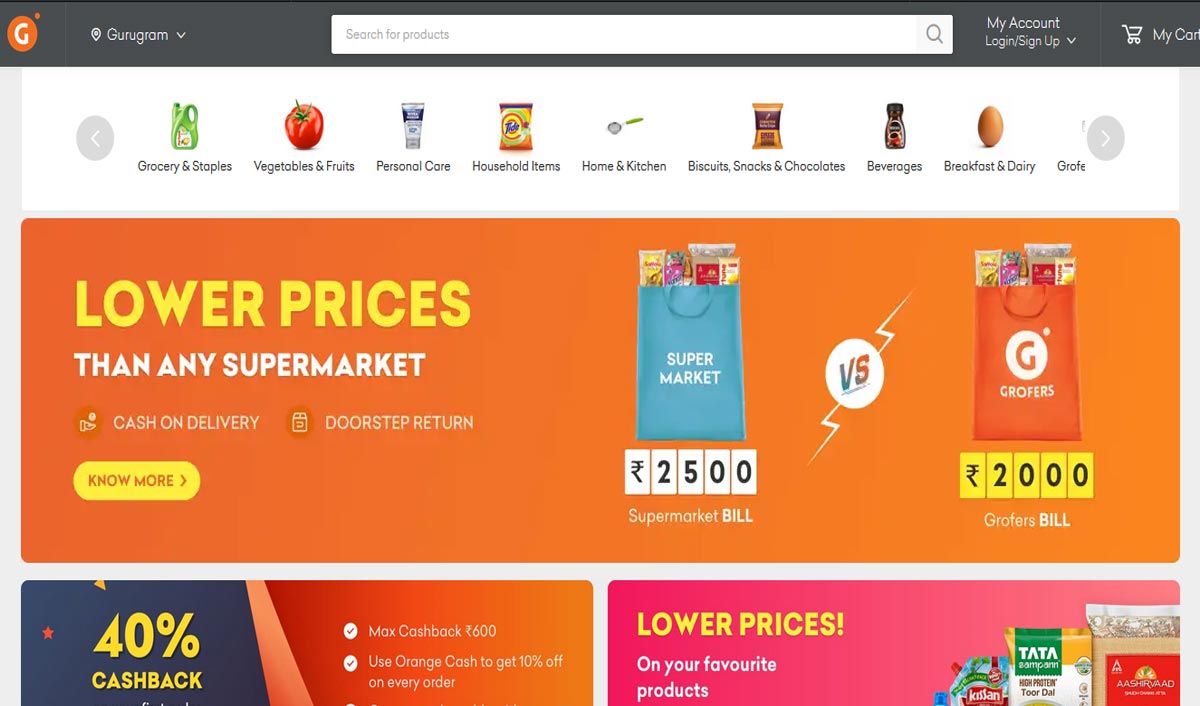
Task: Choose Biscuits, Snacks & Chocolates icon
Action: click(x=767, y=127)
